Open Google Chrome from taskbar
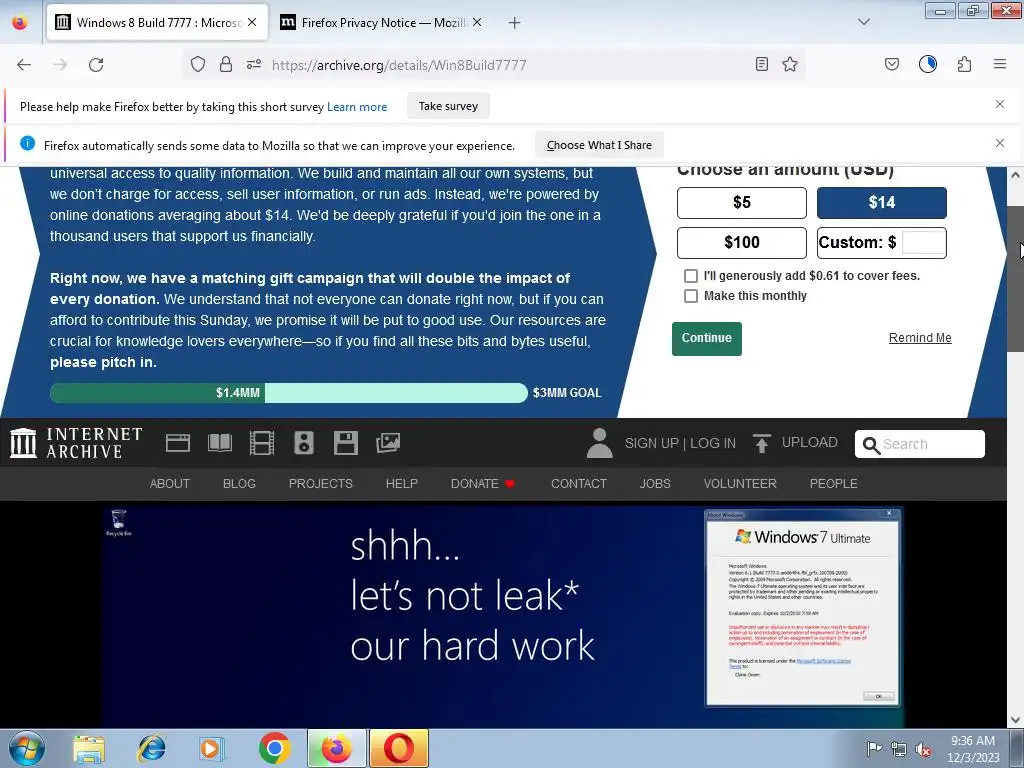This screenshot has height=768, width=1024. click(x=274, y=748)
